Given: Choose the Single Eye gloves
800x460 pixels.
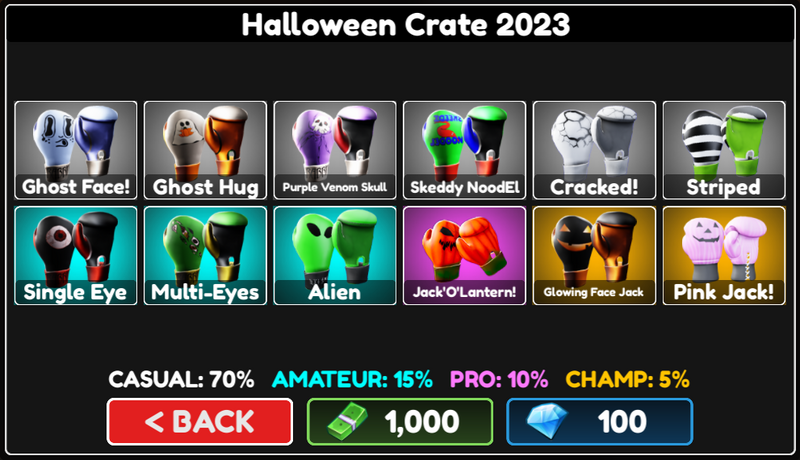Looking at the screenshot, I should click(76, 255).
